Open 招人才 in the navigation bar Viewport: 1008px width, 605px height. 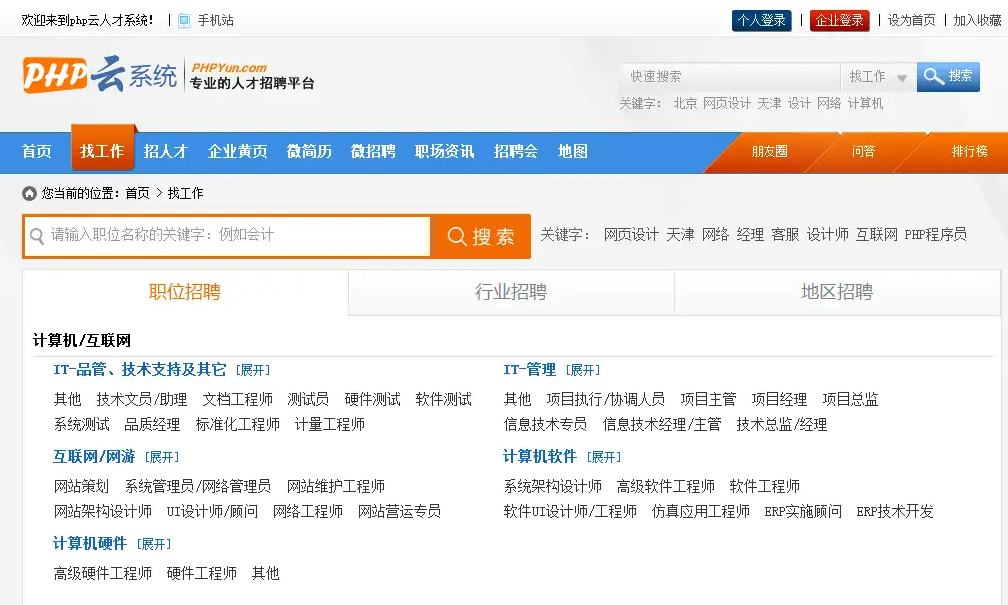pos(165,151)
